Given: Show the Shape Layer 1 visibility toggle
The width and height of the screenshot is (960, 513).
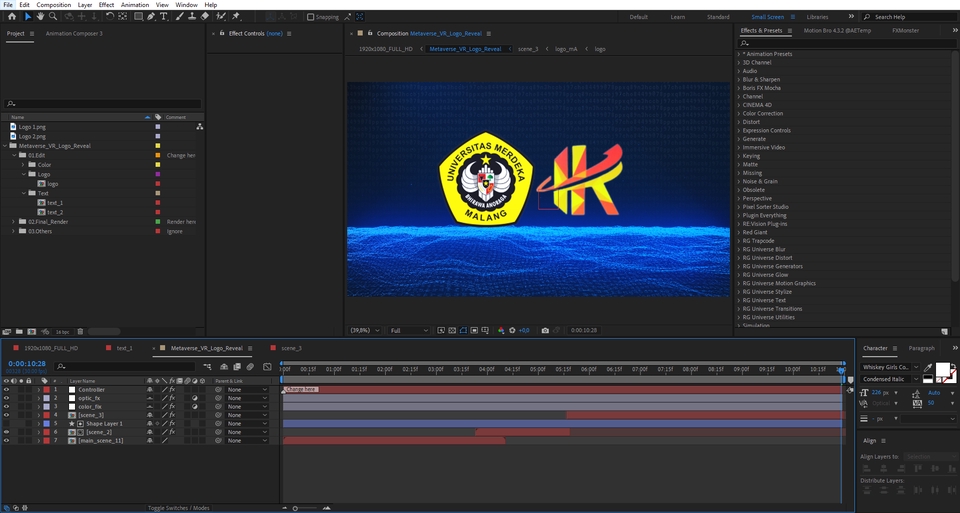Looking at the screenshot, I should coord(7,424).
